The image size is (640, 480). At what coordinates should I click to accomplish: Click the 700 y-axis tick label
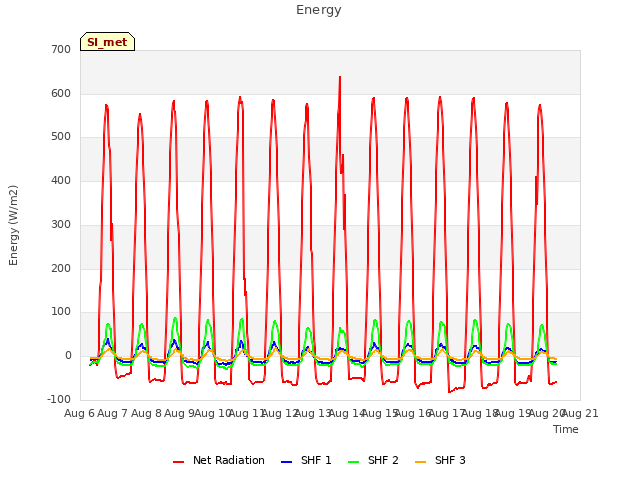(61, 49)
